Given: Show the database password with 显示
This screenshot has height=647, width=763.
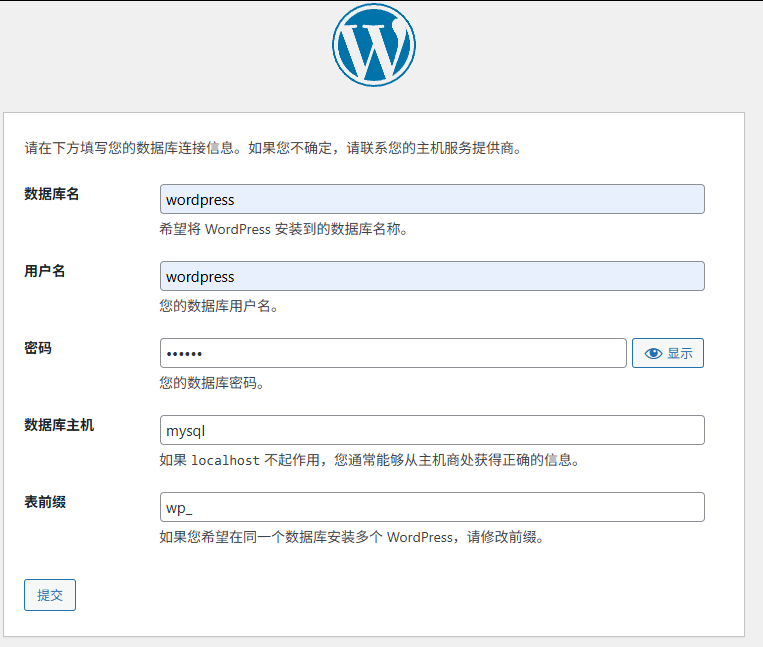Looking at the screenshot, I should point(668,353).
